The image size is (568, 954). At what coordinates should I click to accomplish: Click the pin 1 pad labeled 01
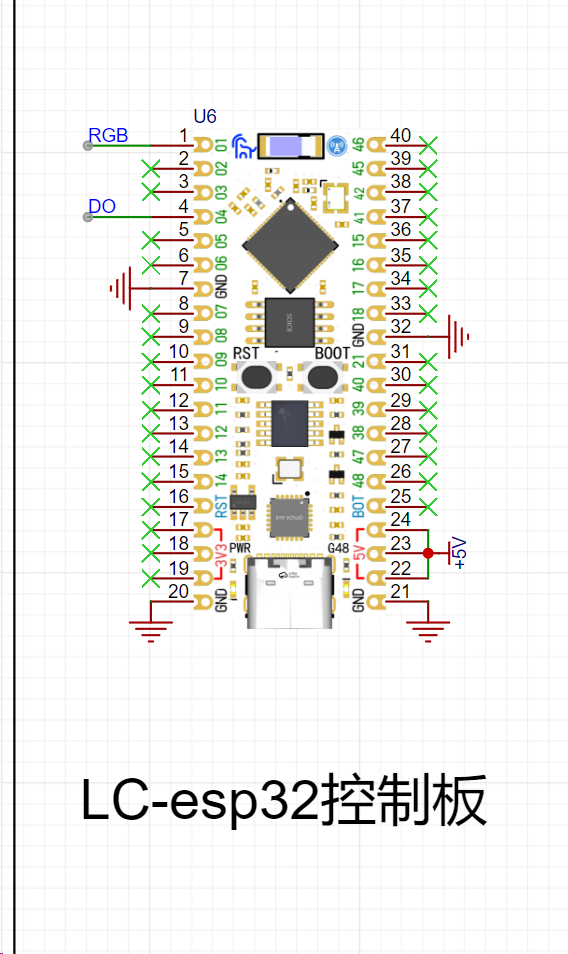(x=203, y=145)
